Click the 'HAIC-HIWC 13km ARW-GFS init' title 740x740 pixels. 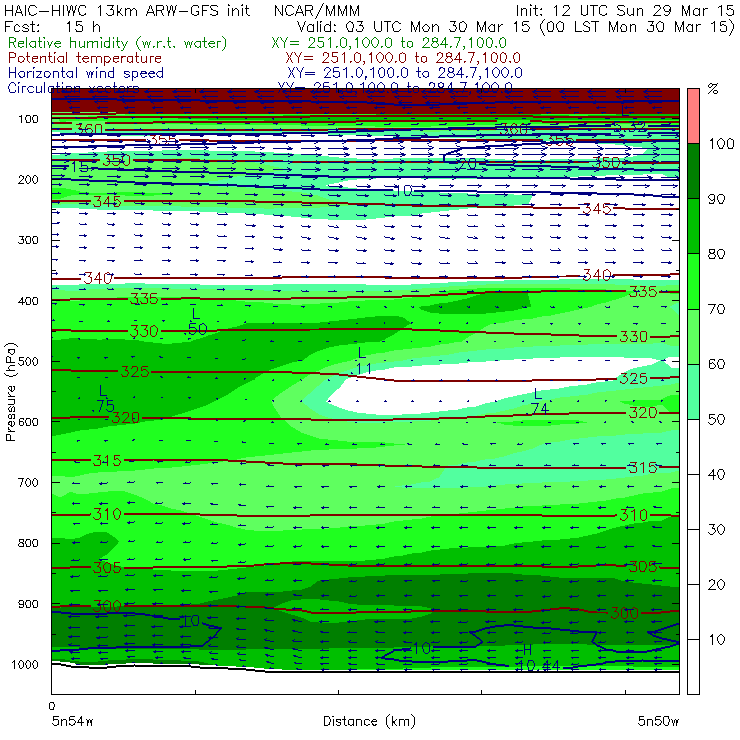point(126,10)
